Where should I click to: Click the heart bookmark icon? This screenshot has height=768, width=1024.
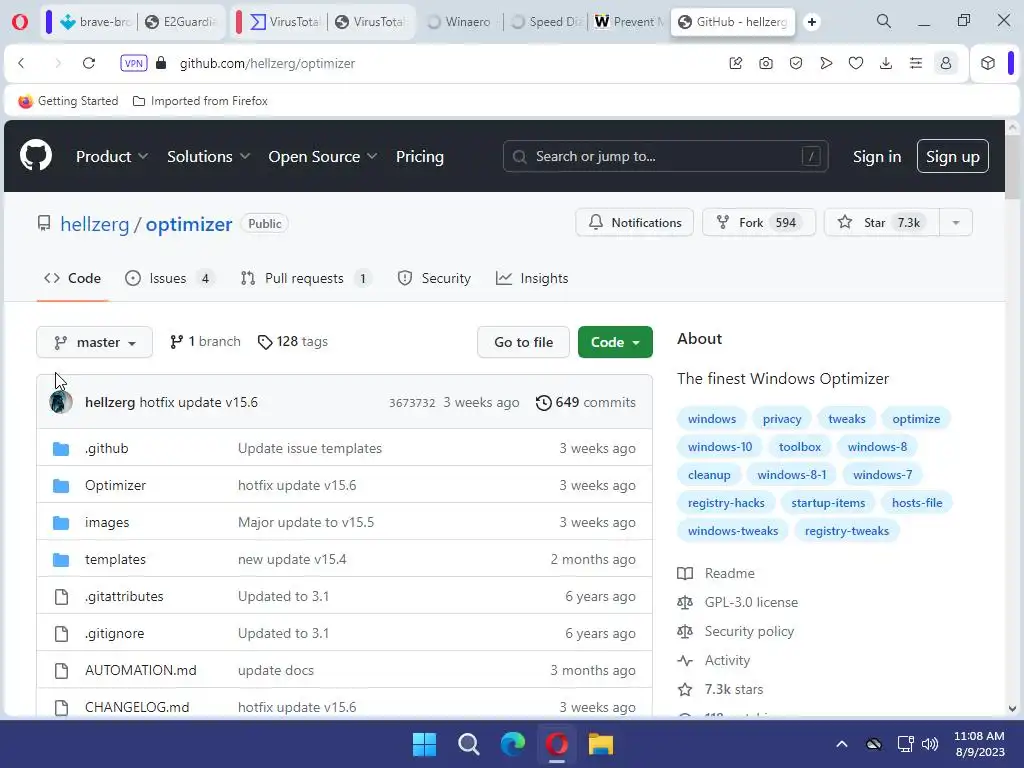point(856,63)
